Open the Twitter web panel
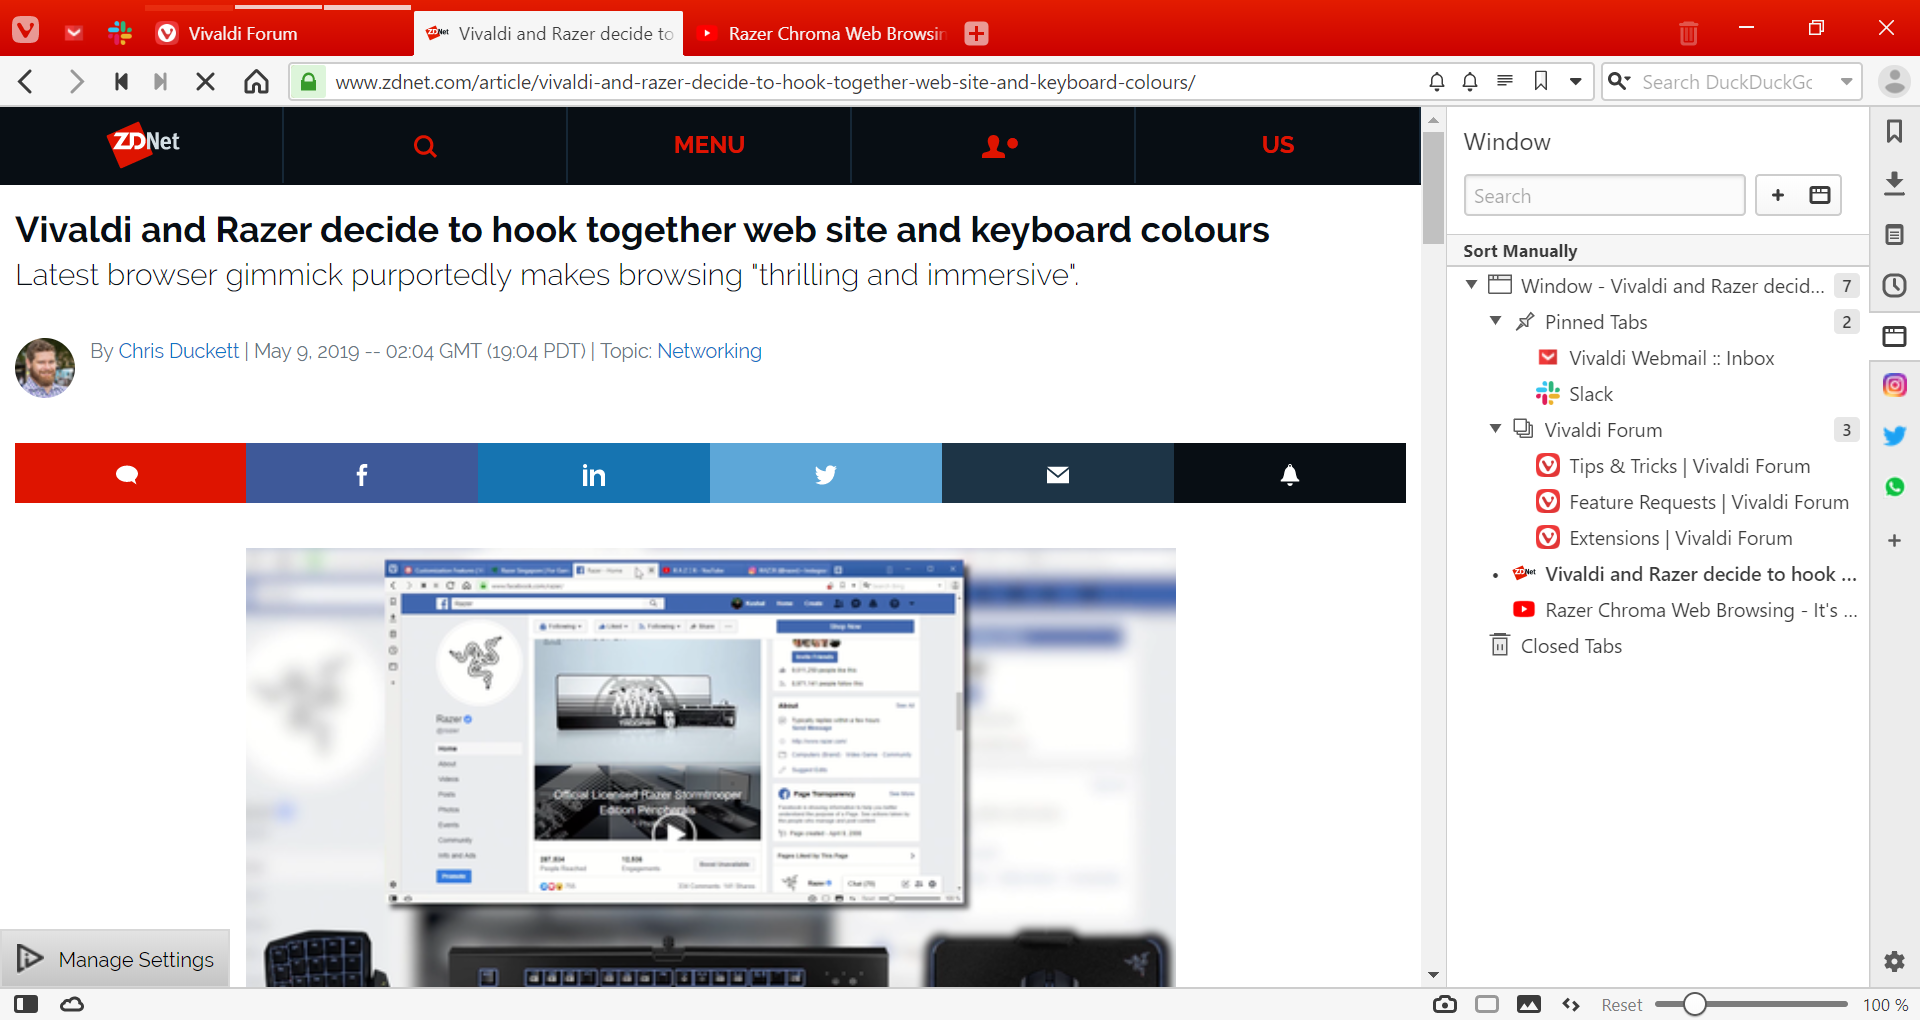 (1894, 436)
